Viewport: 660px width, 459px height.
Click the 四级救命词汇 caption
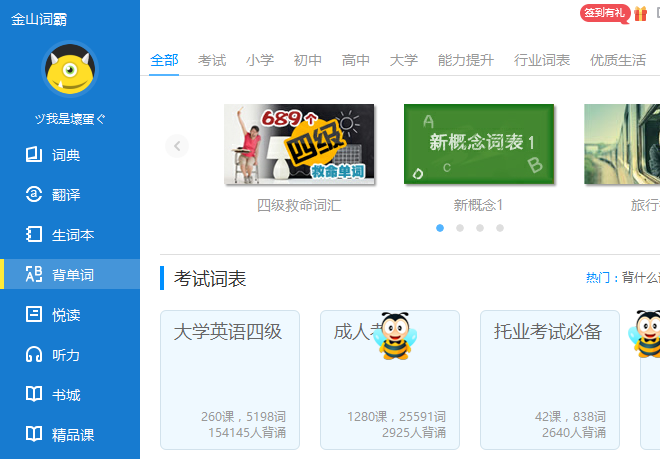pos(299,205)
